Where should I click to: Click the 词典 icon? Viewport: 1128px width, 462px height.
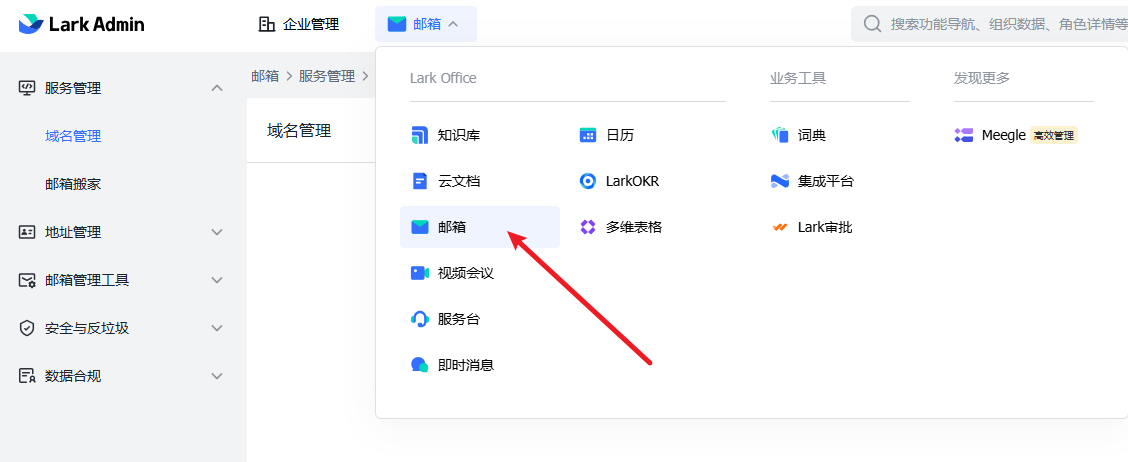pos(780,135)
